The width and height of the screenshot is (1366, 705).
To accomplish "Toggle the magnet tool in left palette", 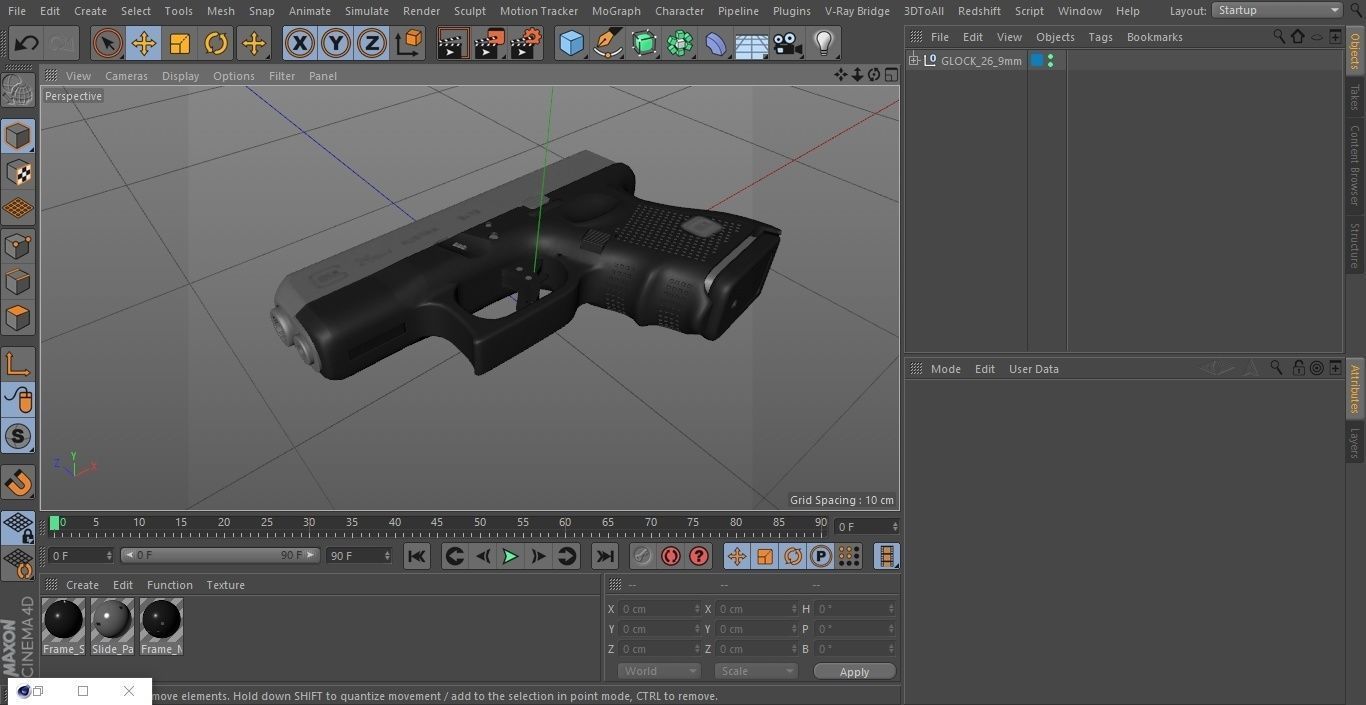I will pyautogui.click(x=18, y=484).
